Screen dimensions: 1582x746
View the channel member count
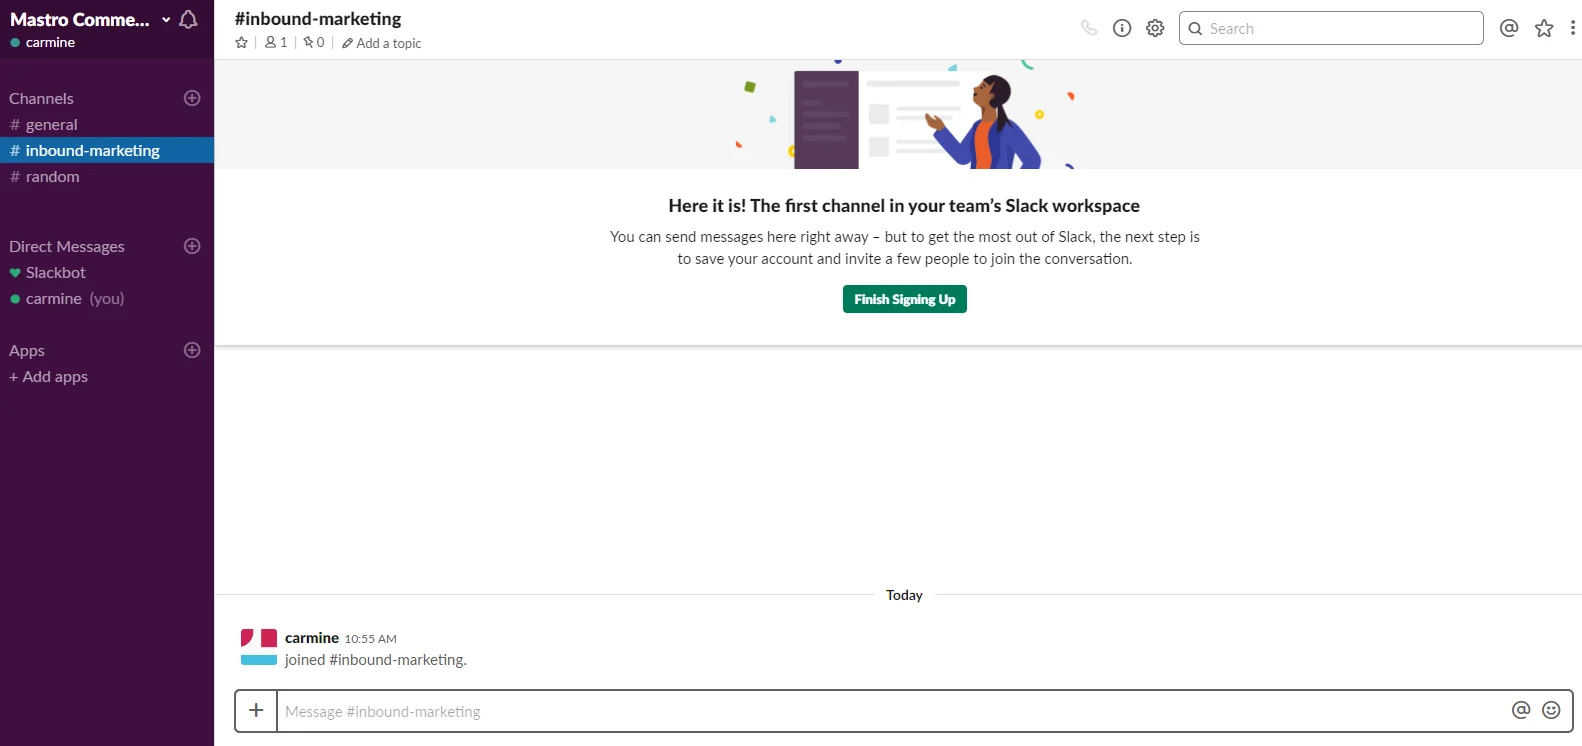276,43
